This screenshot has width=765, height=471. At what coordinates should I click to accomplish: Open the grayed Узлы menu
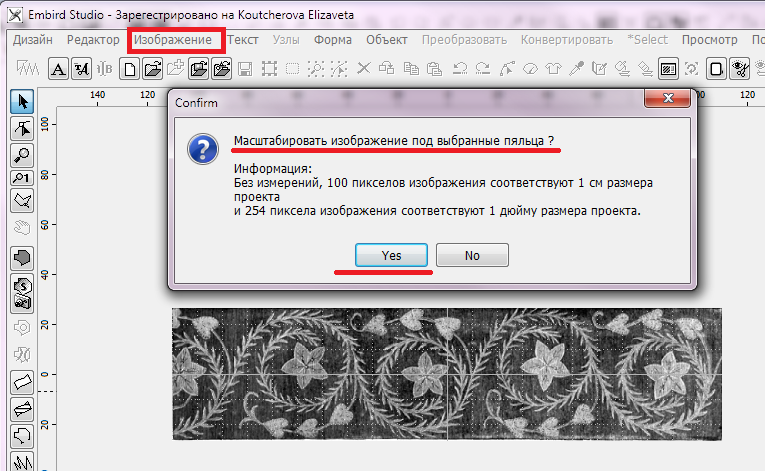(x=286, y=40)
